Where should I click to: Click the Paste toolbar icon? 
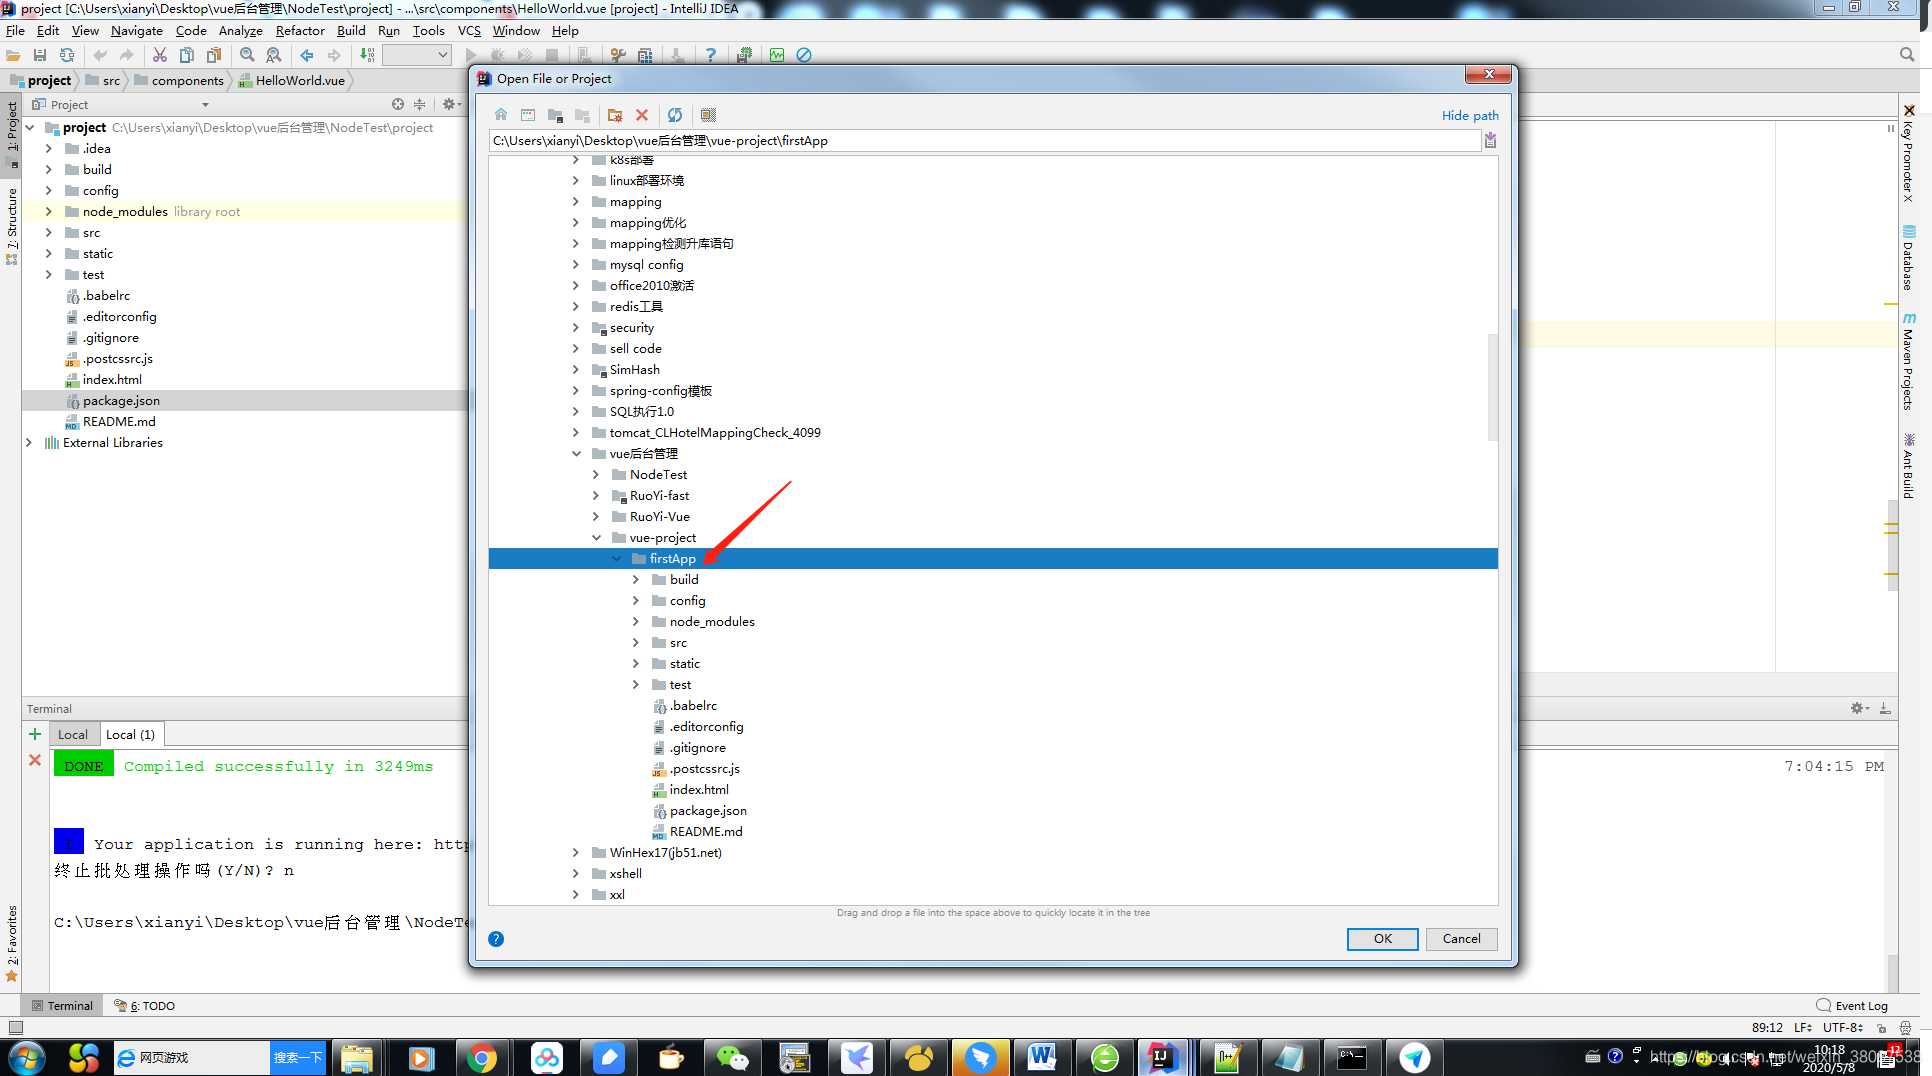pos(214,56)
